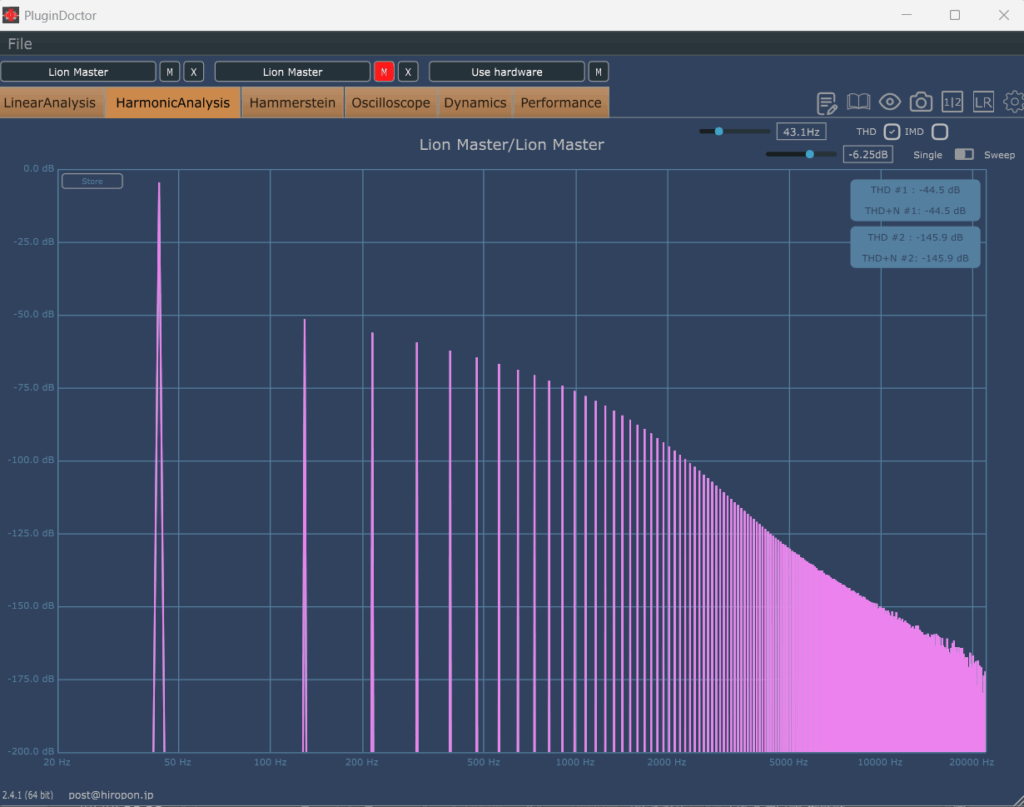The image size is (1024, 807).
Task: Open the second Lion Master plugin slot
Action: (x=293, y=72)
